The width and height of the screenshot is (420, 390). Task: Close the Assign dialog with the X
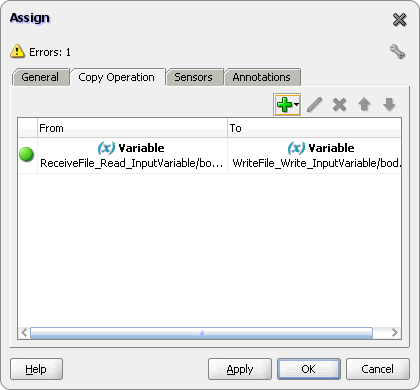[399, 20]
